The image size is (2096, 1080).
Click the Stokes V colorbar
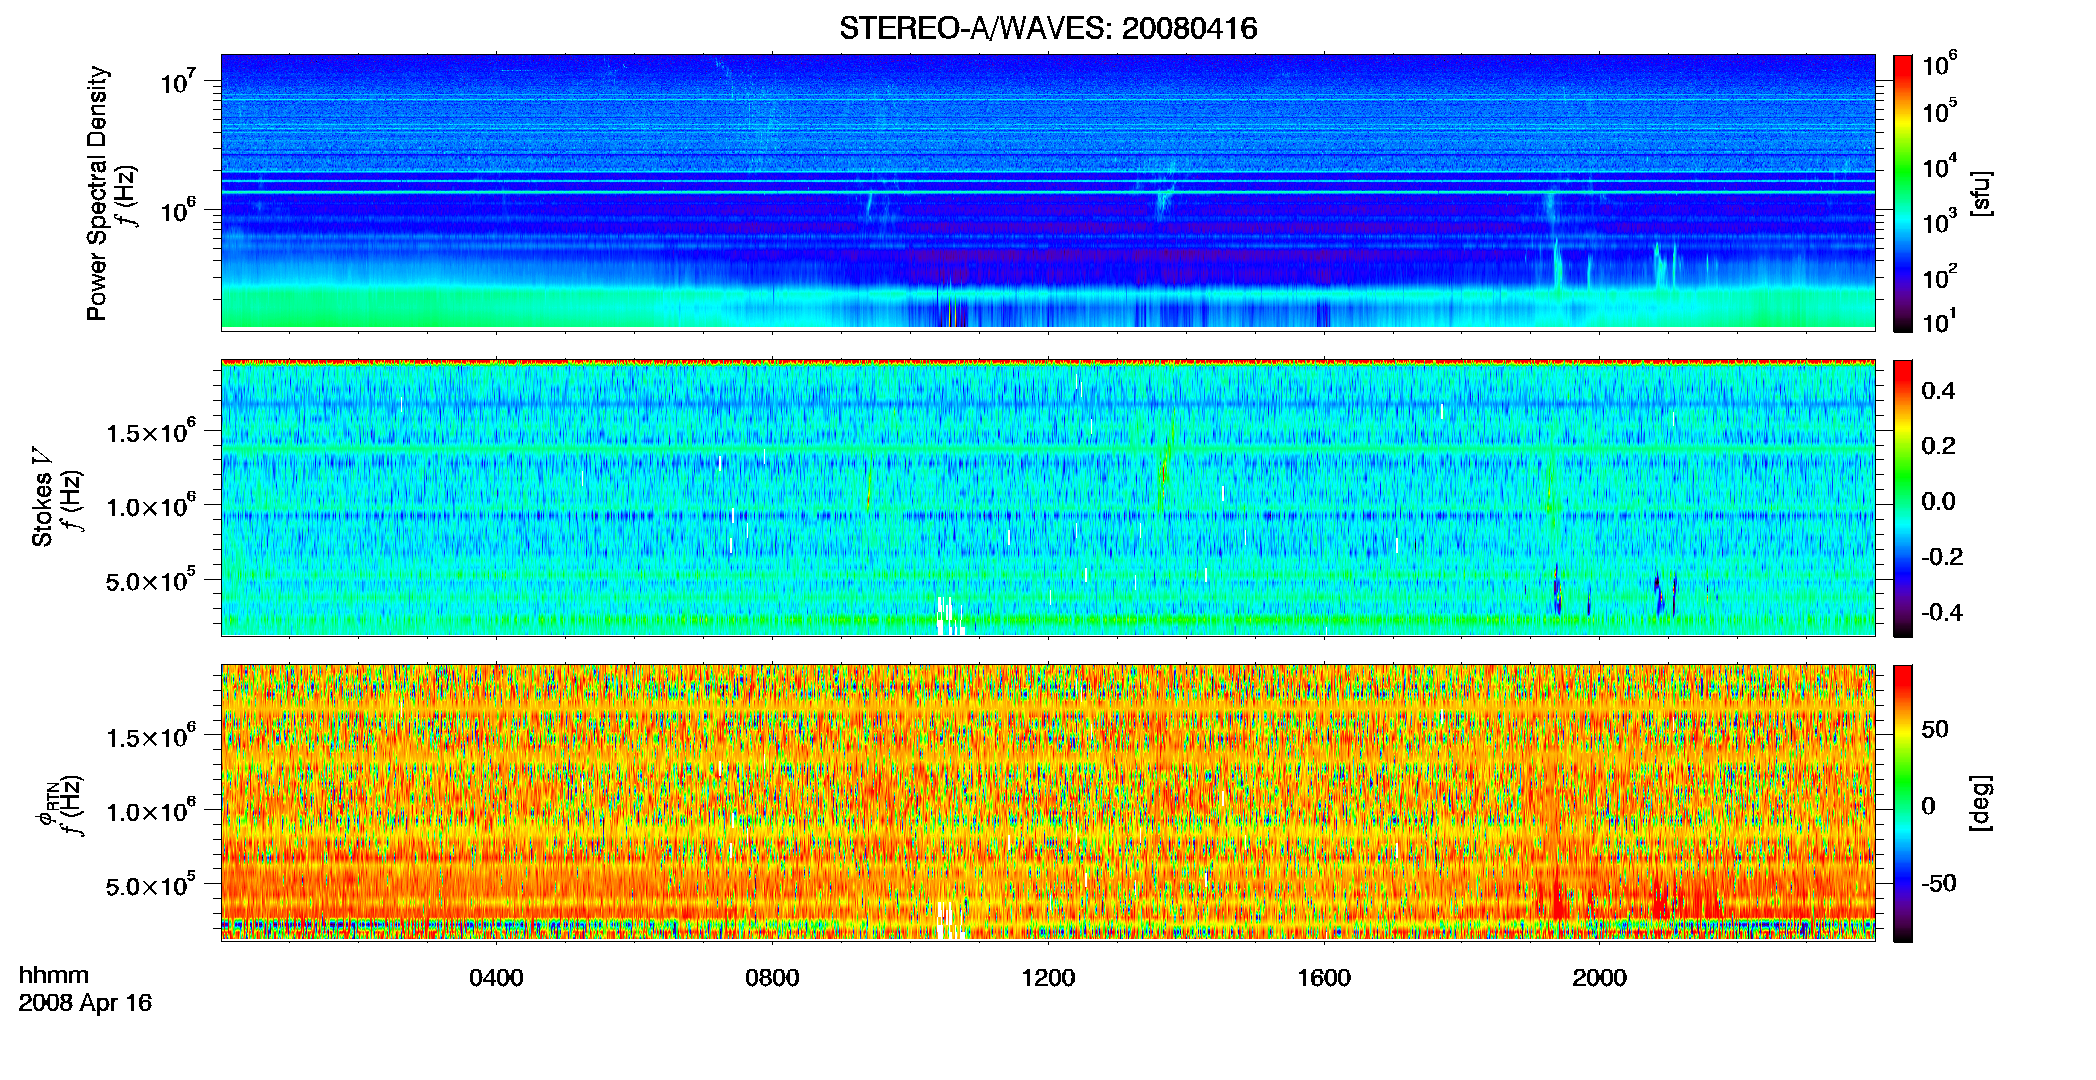point(1903,497)
